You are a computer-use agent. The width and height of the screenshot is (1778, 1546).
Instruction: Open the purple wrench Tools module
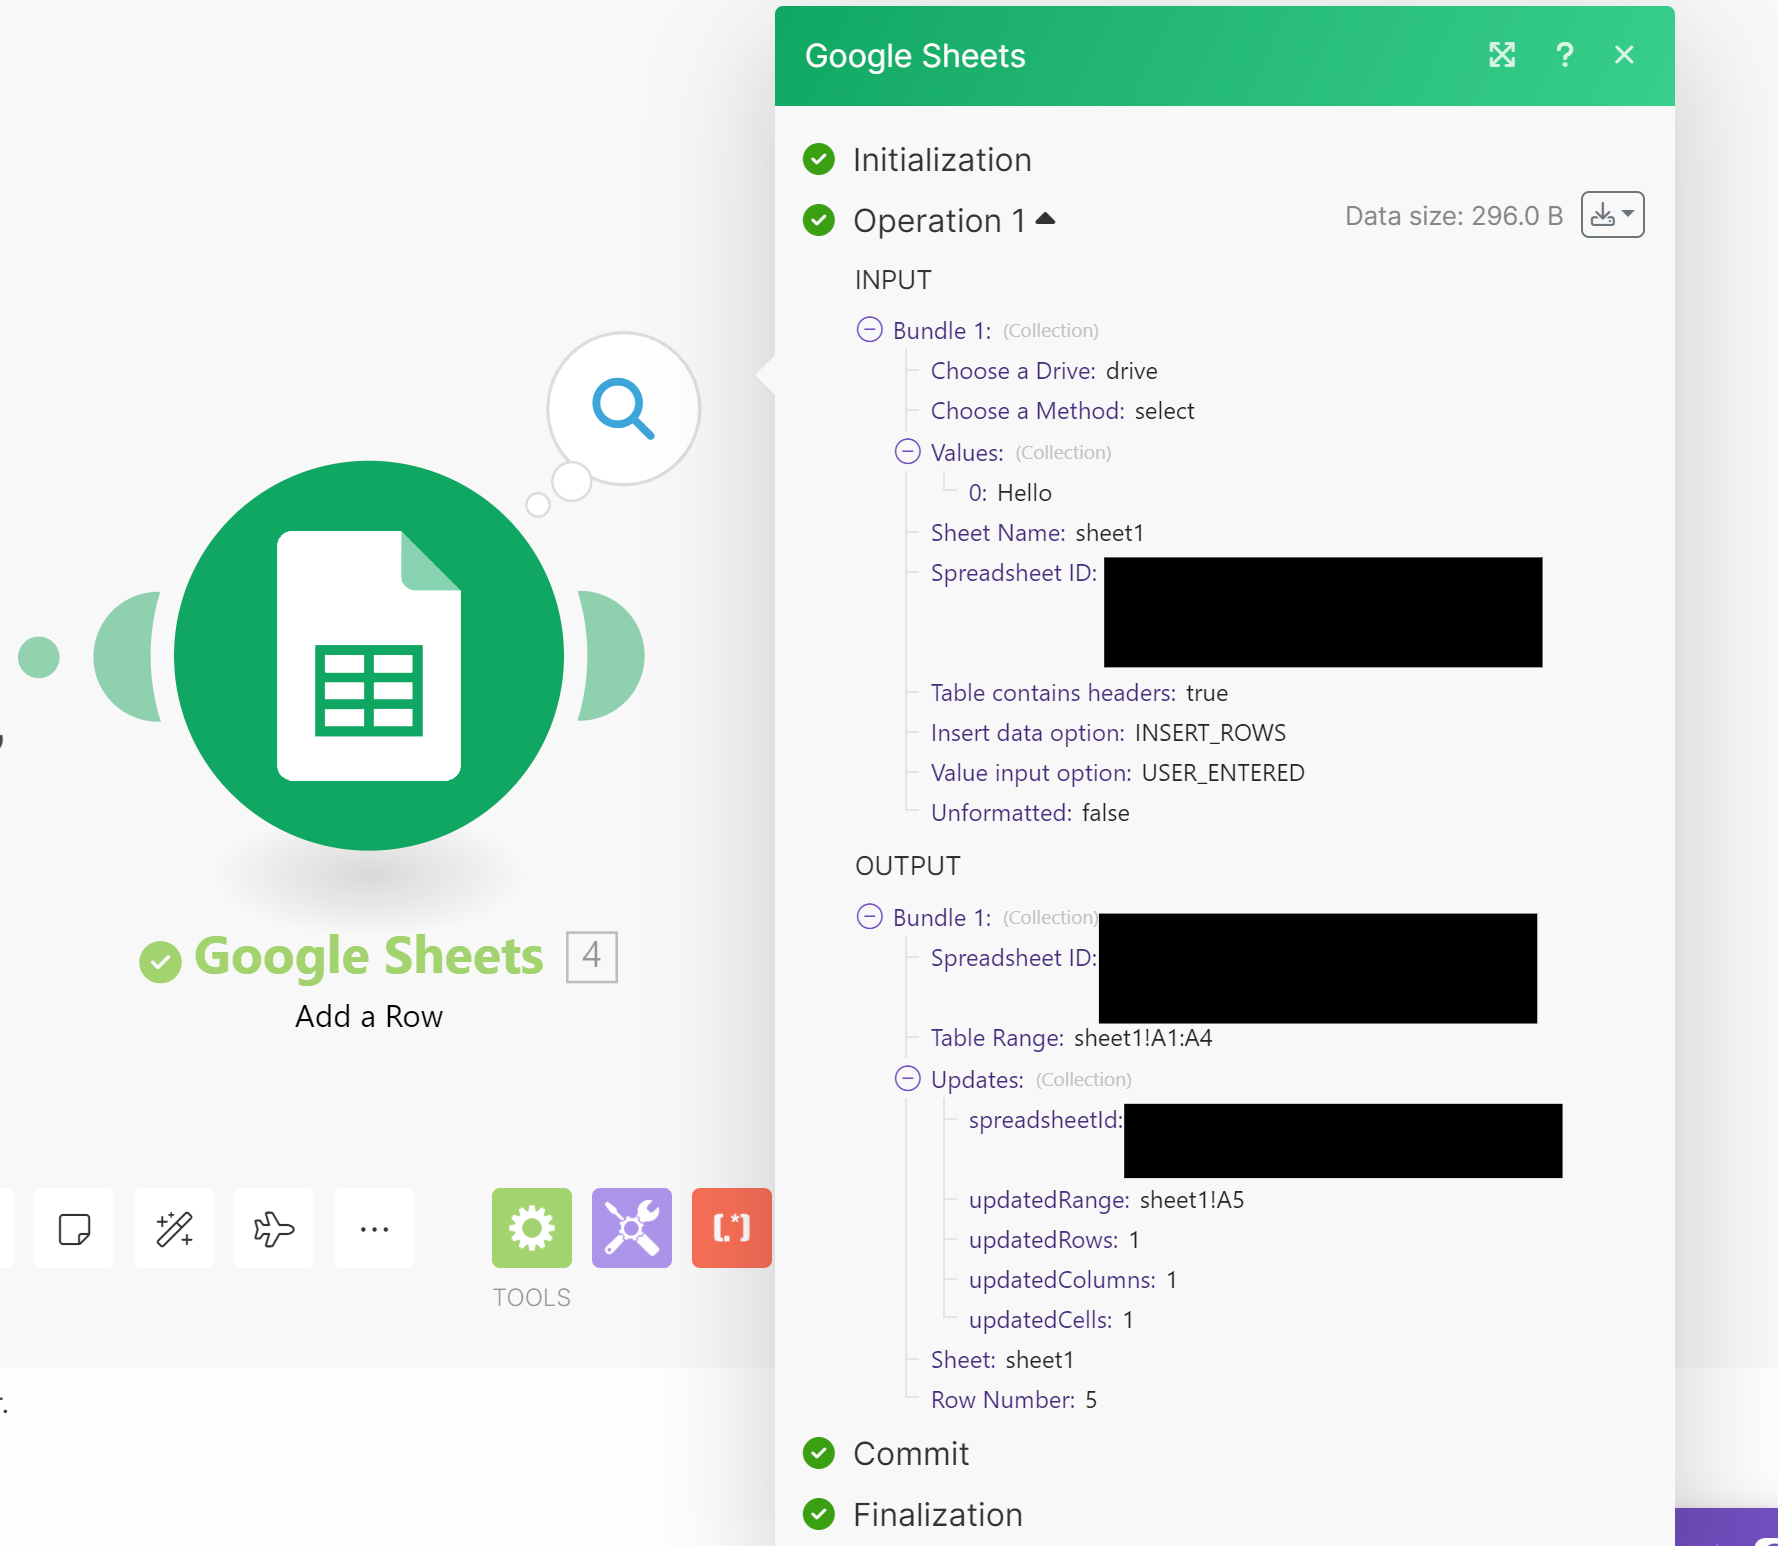tap(632, 1228)
